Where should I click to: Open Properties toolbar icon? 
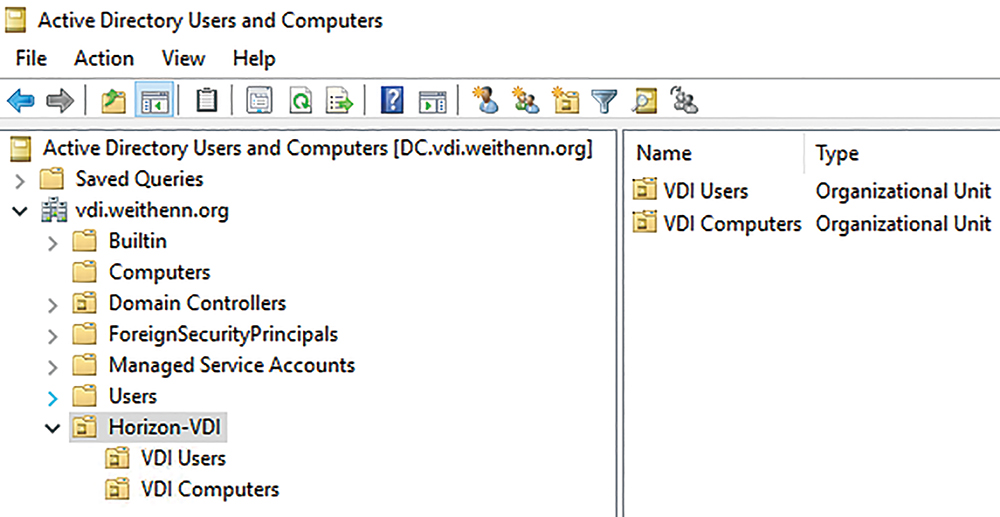coord(259,101)
